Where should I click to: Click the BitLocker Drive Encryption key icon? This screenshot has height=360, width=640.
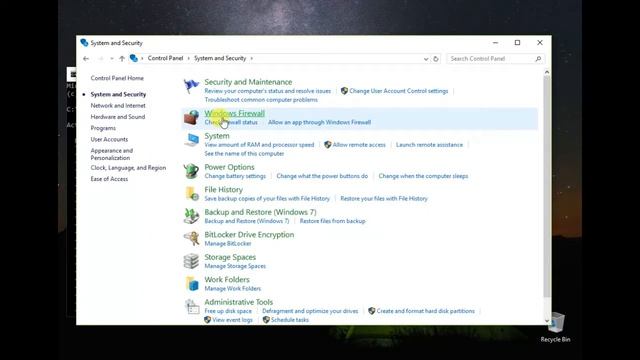191,238
